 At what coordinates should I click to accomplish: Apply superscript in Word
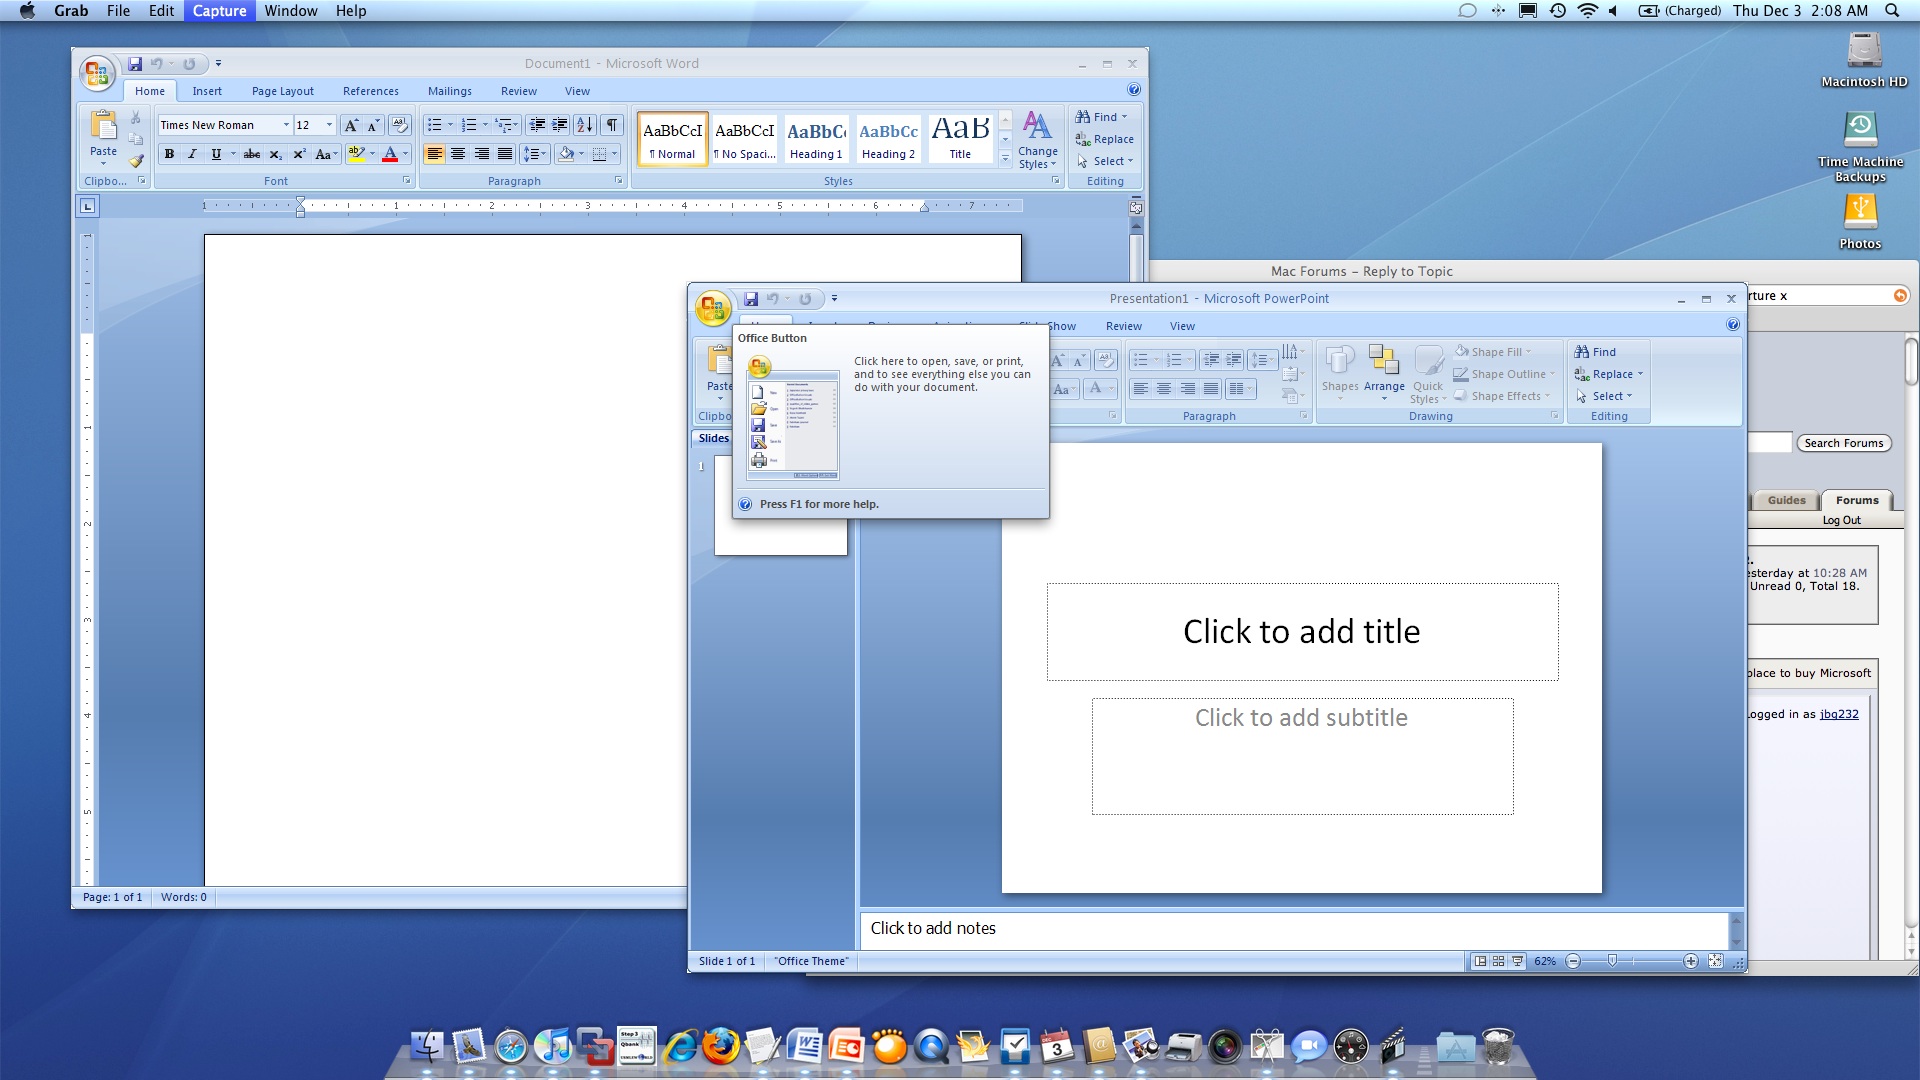(299, 154)
